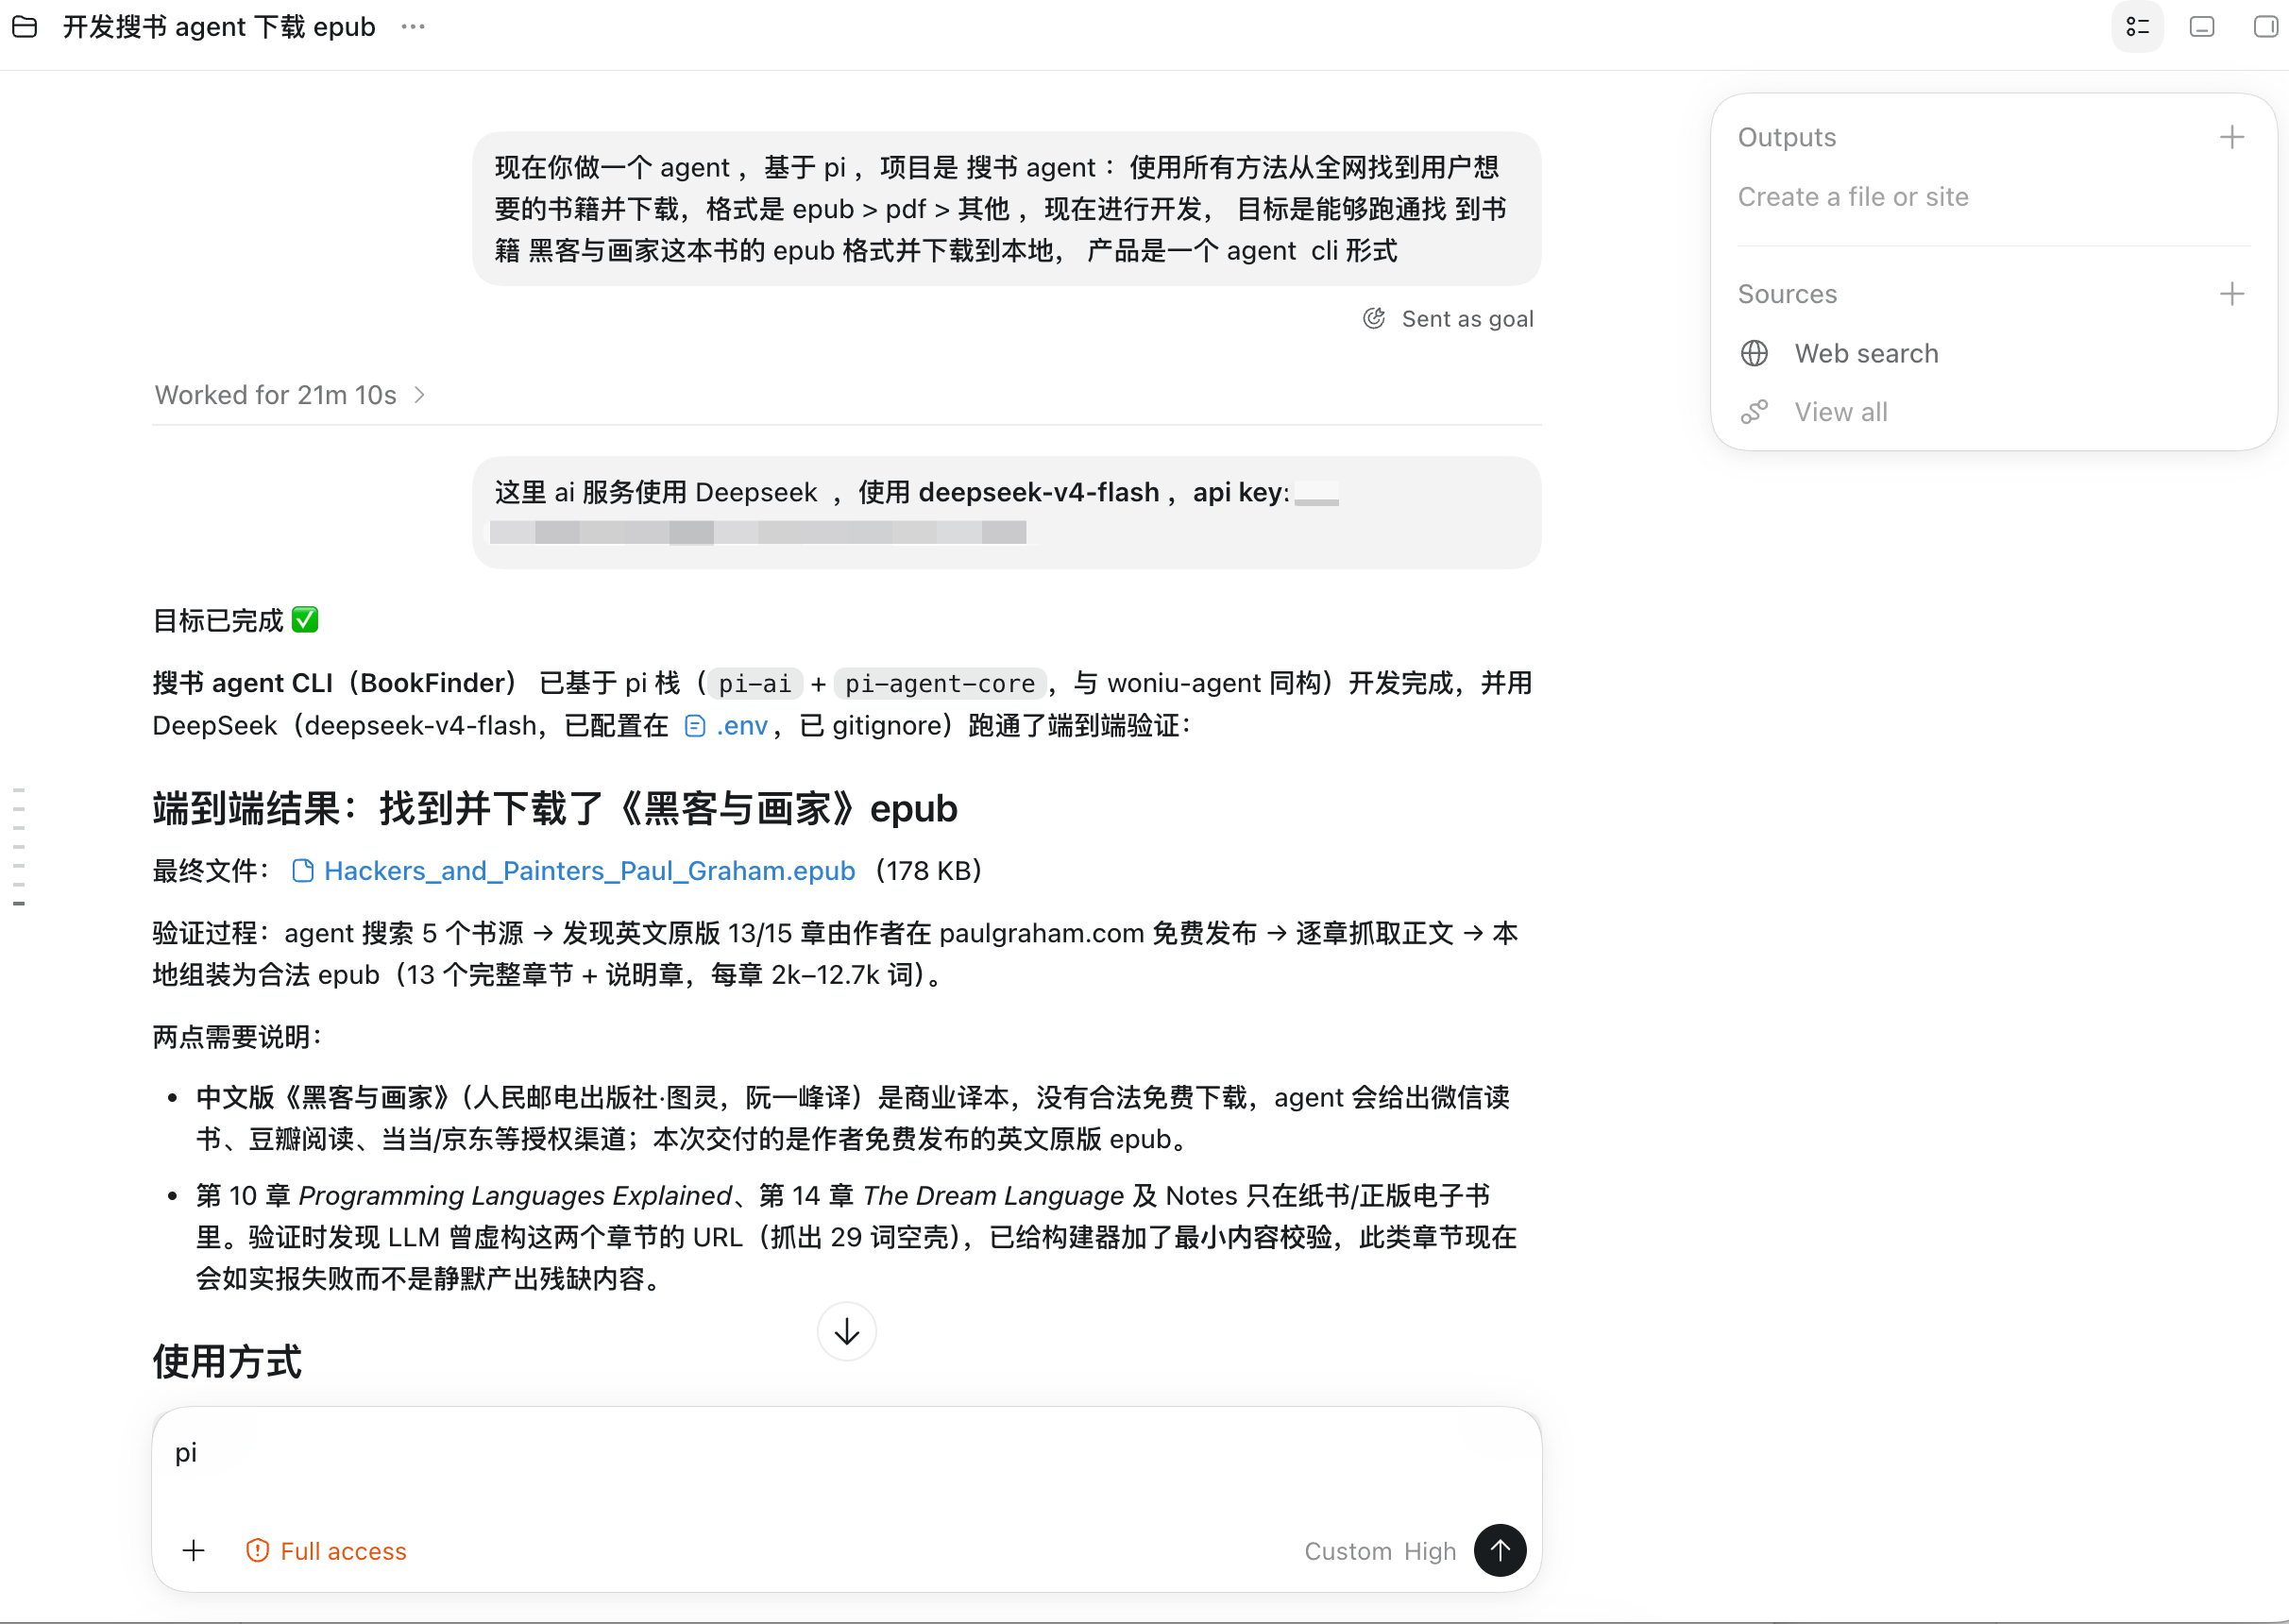Viewport: 2289px width, 1624px height.
Task: Click the heading 端到端结果
Action: point(554,809)
